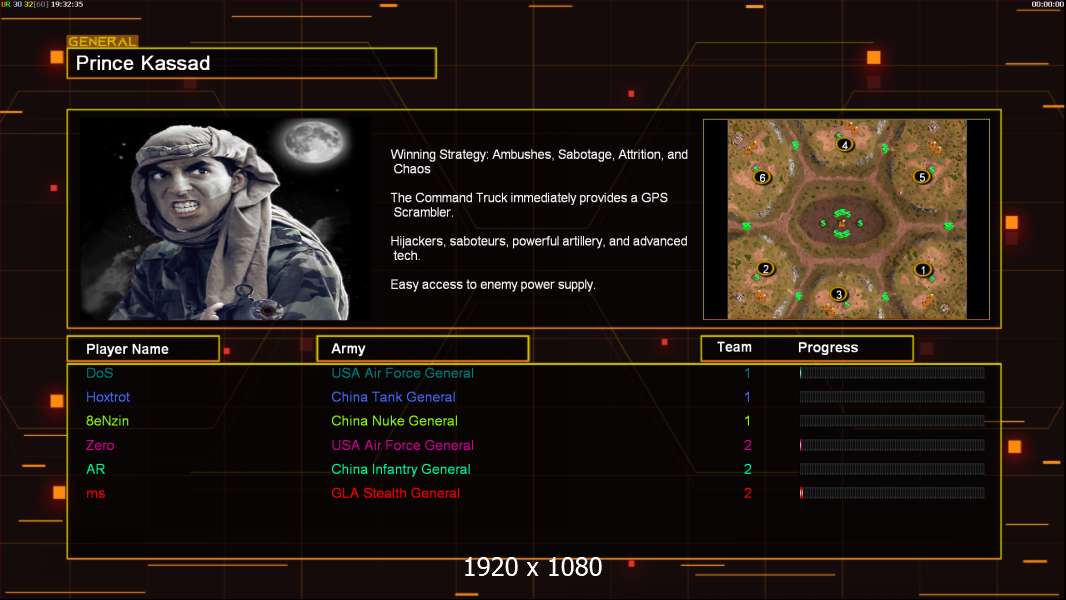Click Zero's USA Air Force General army
This screenshot has width=1066, height=600.
point(402,445)
